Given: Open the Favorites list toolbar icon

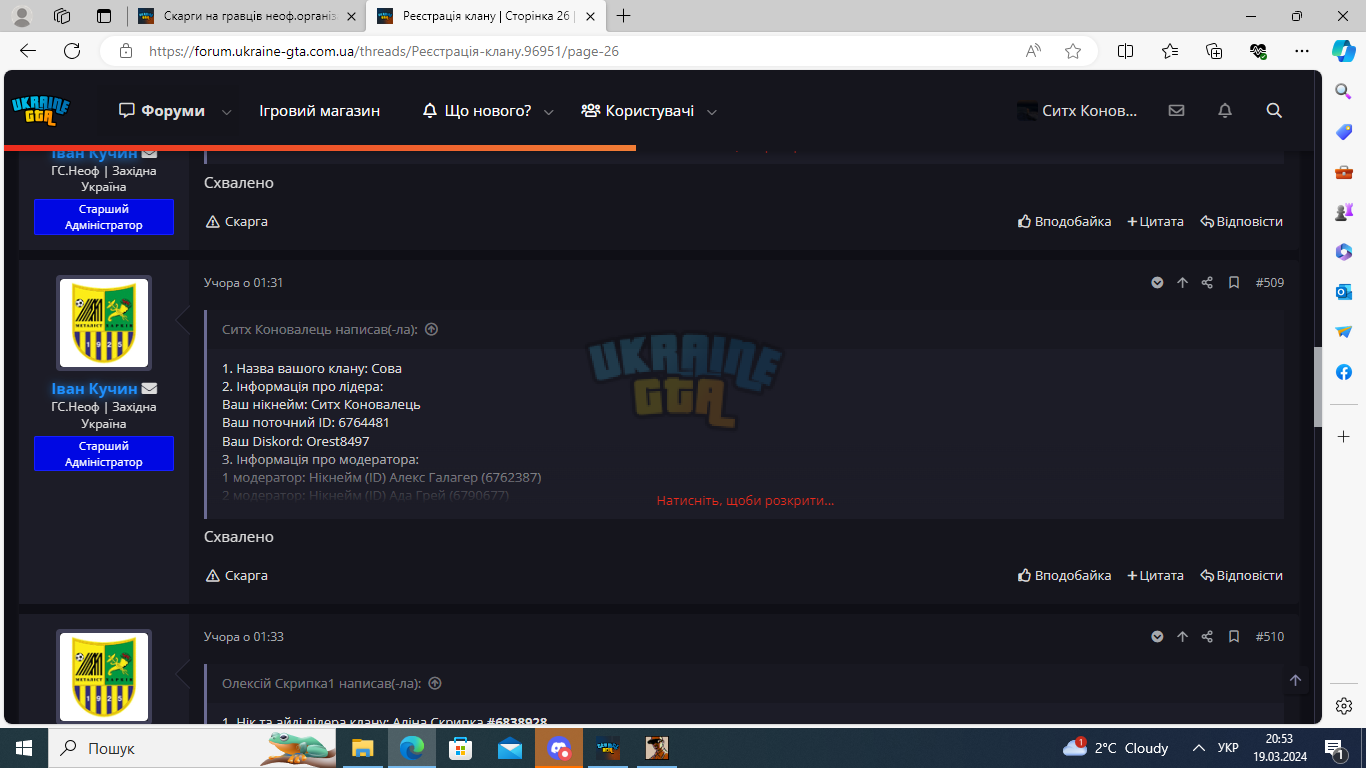Looking at the screenshot, I should [x=1170, y=51].
